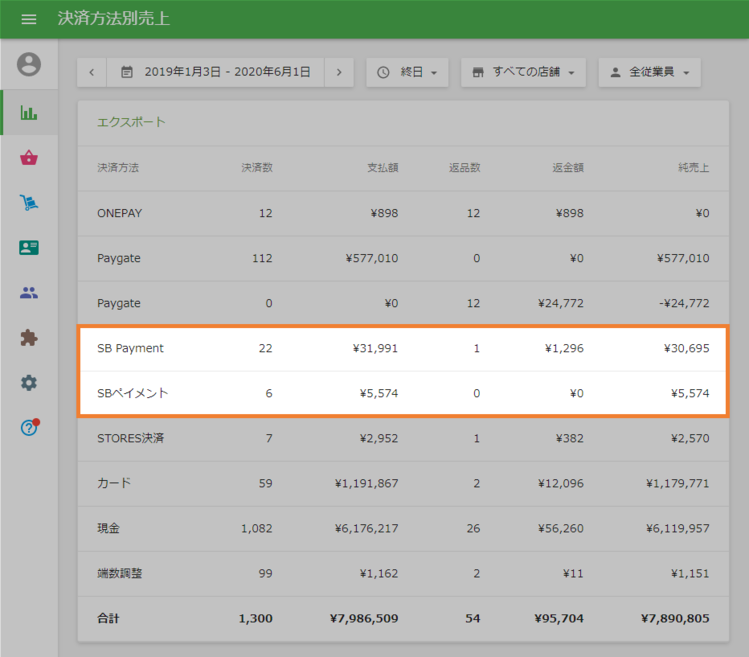Expand the すべての店舗 store dropdown
The width and height of the screenshot is (749, 657).
pos(523,72)
